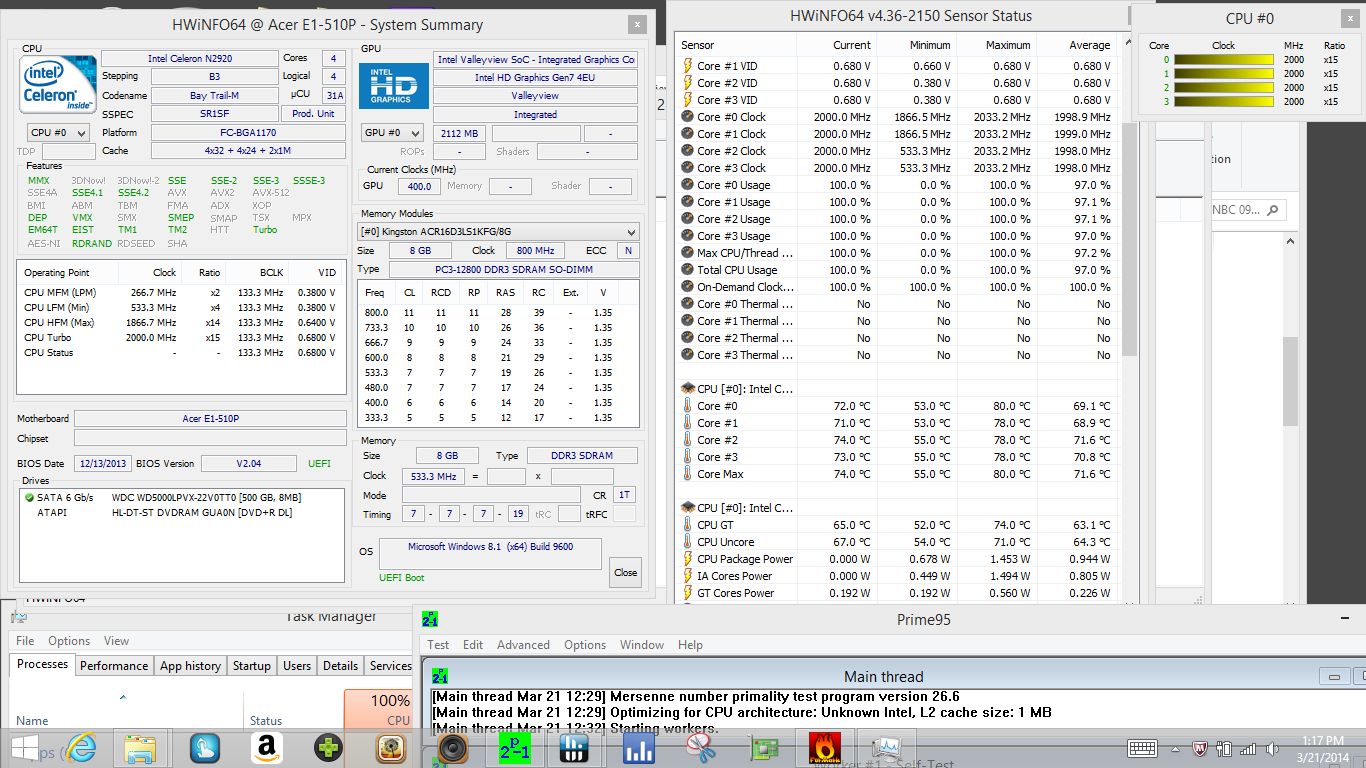Open the Test menu in Prime95

[438, 645]
